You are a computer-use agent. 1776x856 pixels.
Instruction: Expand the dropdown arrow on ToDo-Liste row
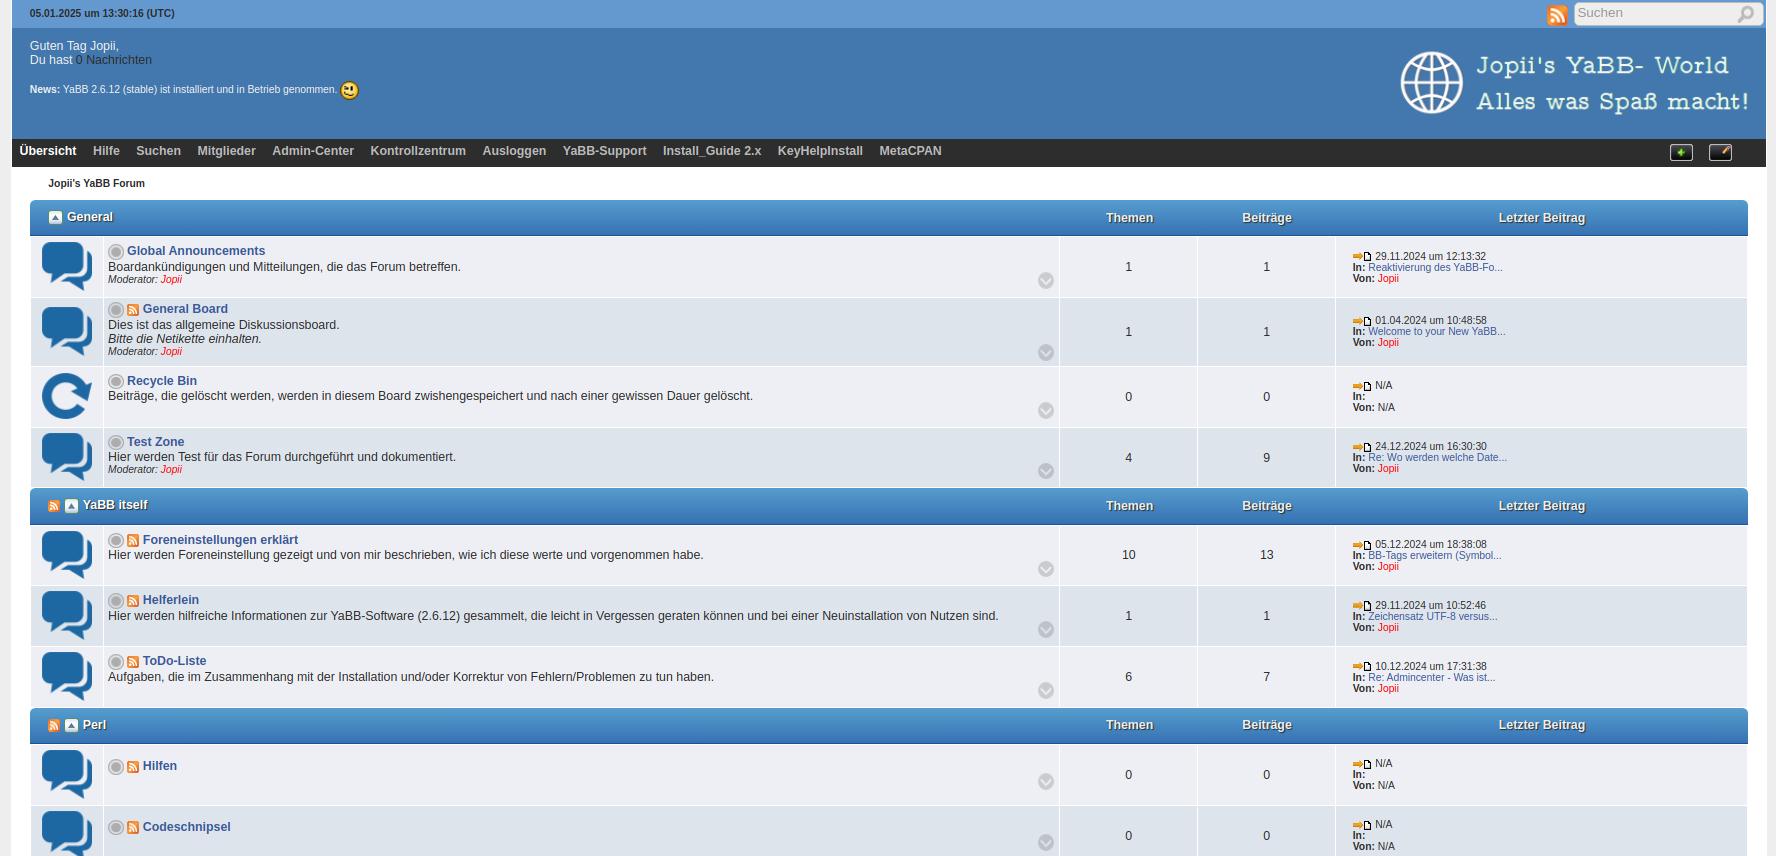(1045, 690)
